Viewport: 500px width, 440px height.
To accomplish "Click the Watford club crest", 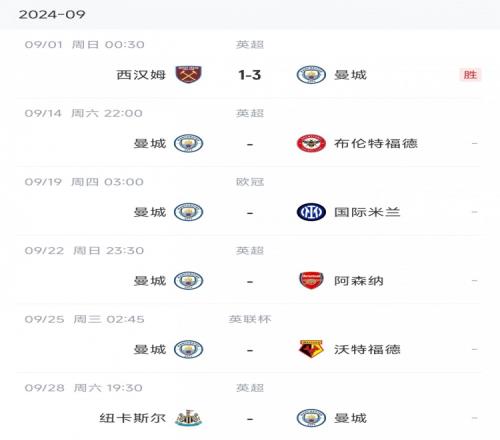I will coord(311,349).
